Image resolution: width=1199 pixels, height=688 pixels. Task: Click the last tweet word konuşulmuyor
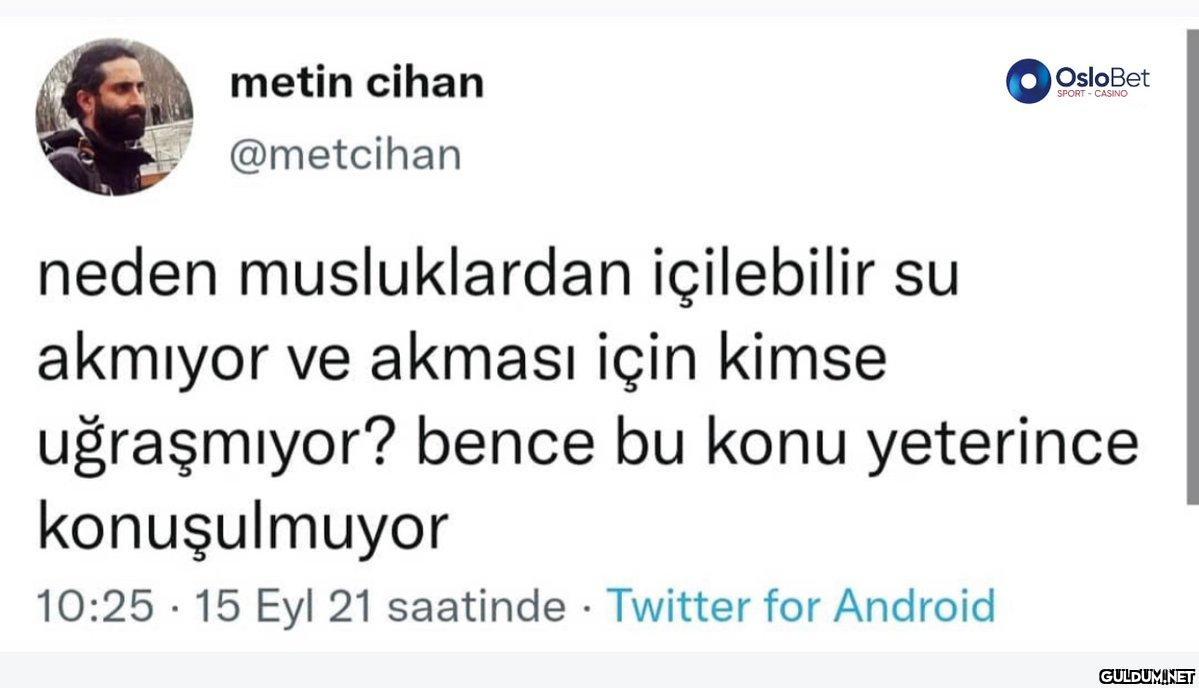coord(241,530)
